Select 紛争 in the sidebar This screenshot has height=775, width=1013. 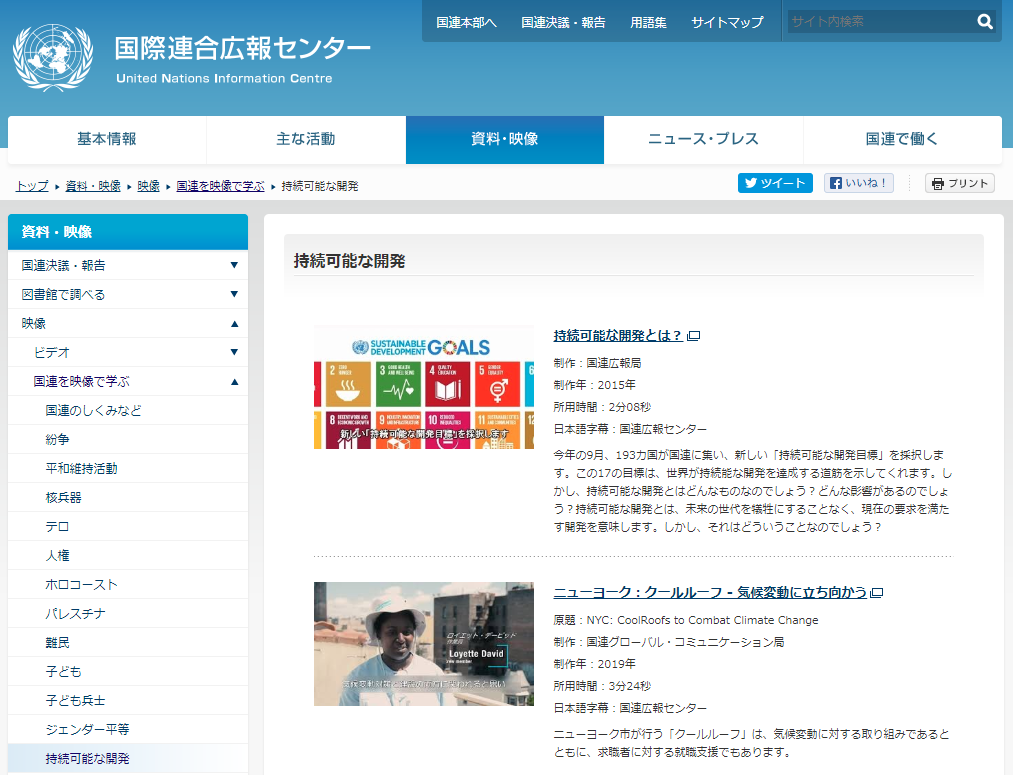pos(128,440)
